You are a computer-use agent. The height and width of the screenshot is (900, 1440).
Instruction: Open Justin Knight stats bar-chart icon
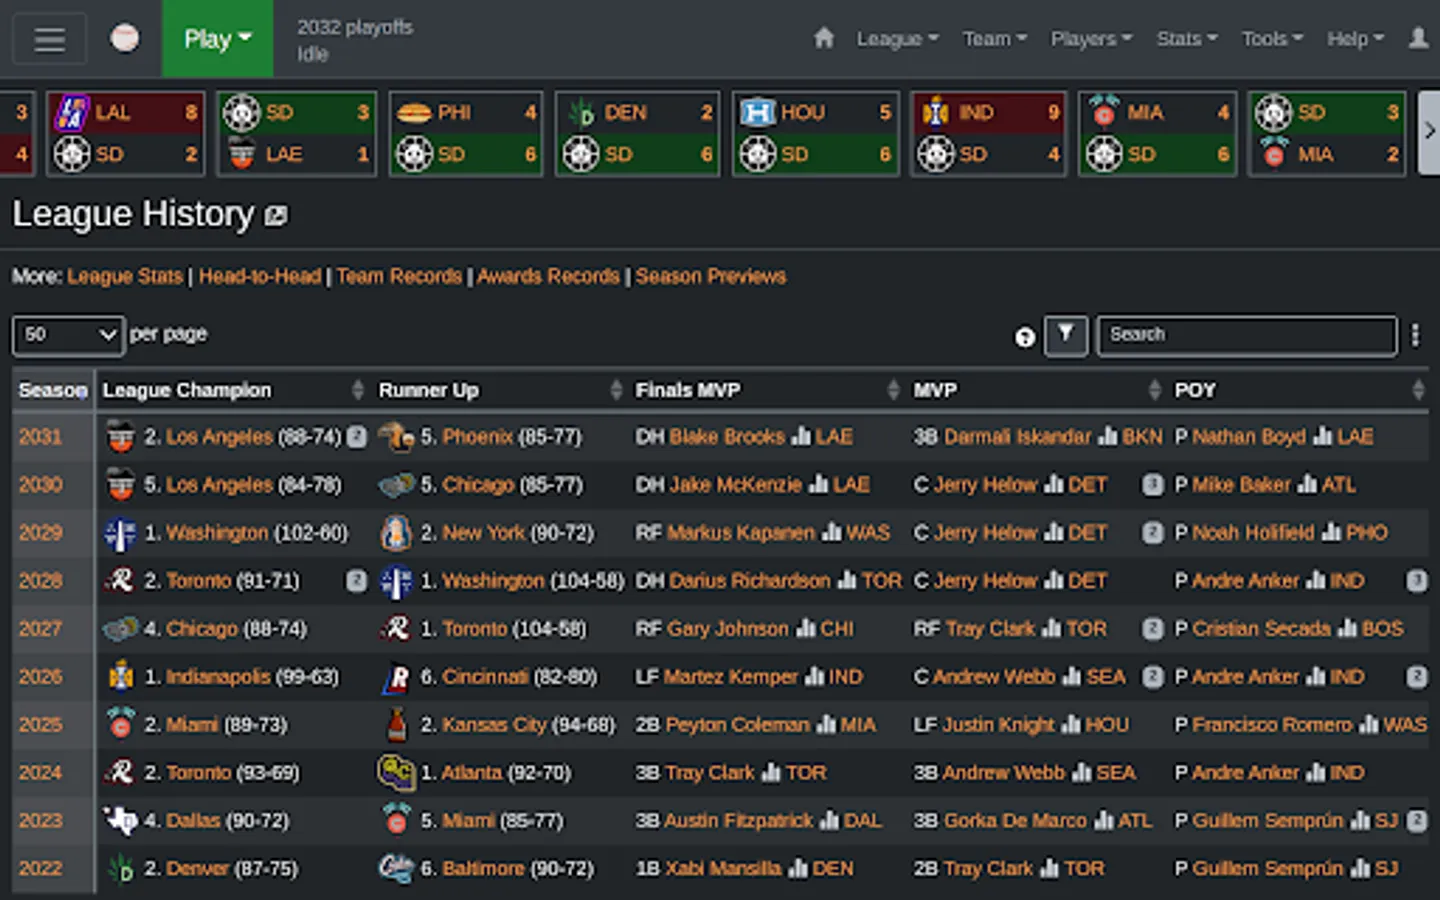click(x=1070, y=725)
